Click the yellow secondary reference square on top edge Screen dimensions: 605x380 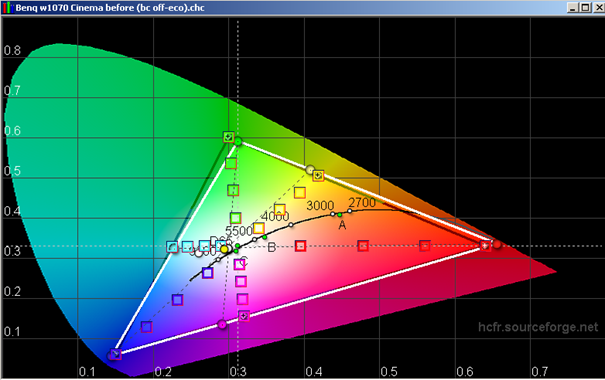(x=318, y=176)
